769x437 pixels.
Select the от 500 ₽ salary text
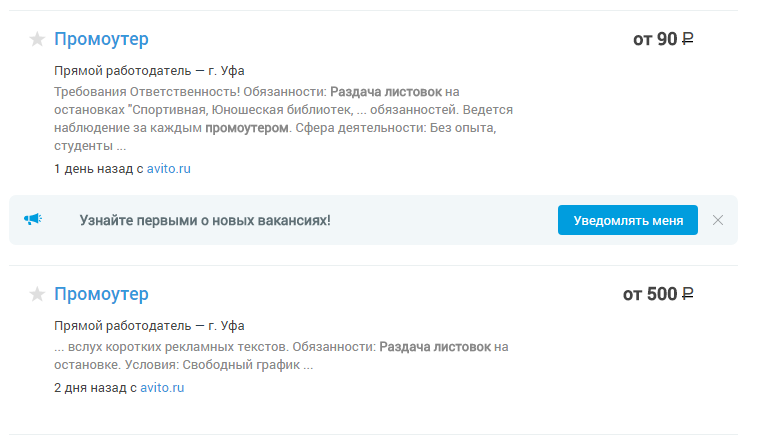tap(658, 294)
